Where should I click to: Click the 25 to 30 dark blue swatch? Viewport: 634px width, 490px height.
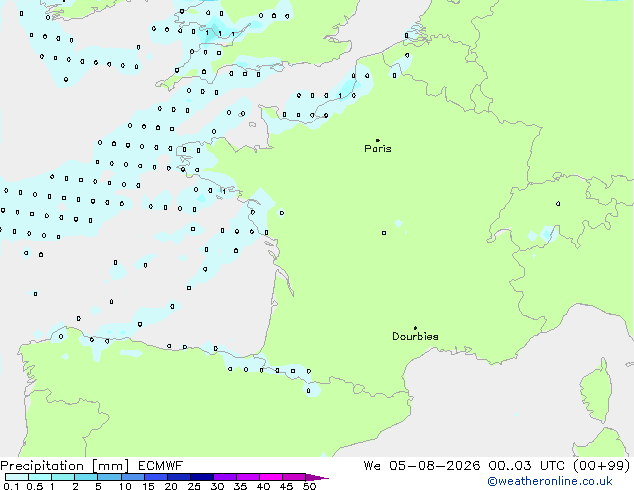pos(201,477)
